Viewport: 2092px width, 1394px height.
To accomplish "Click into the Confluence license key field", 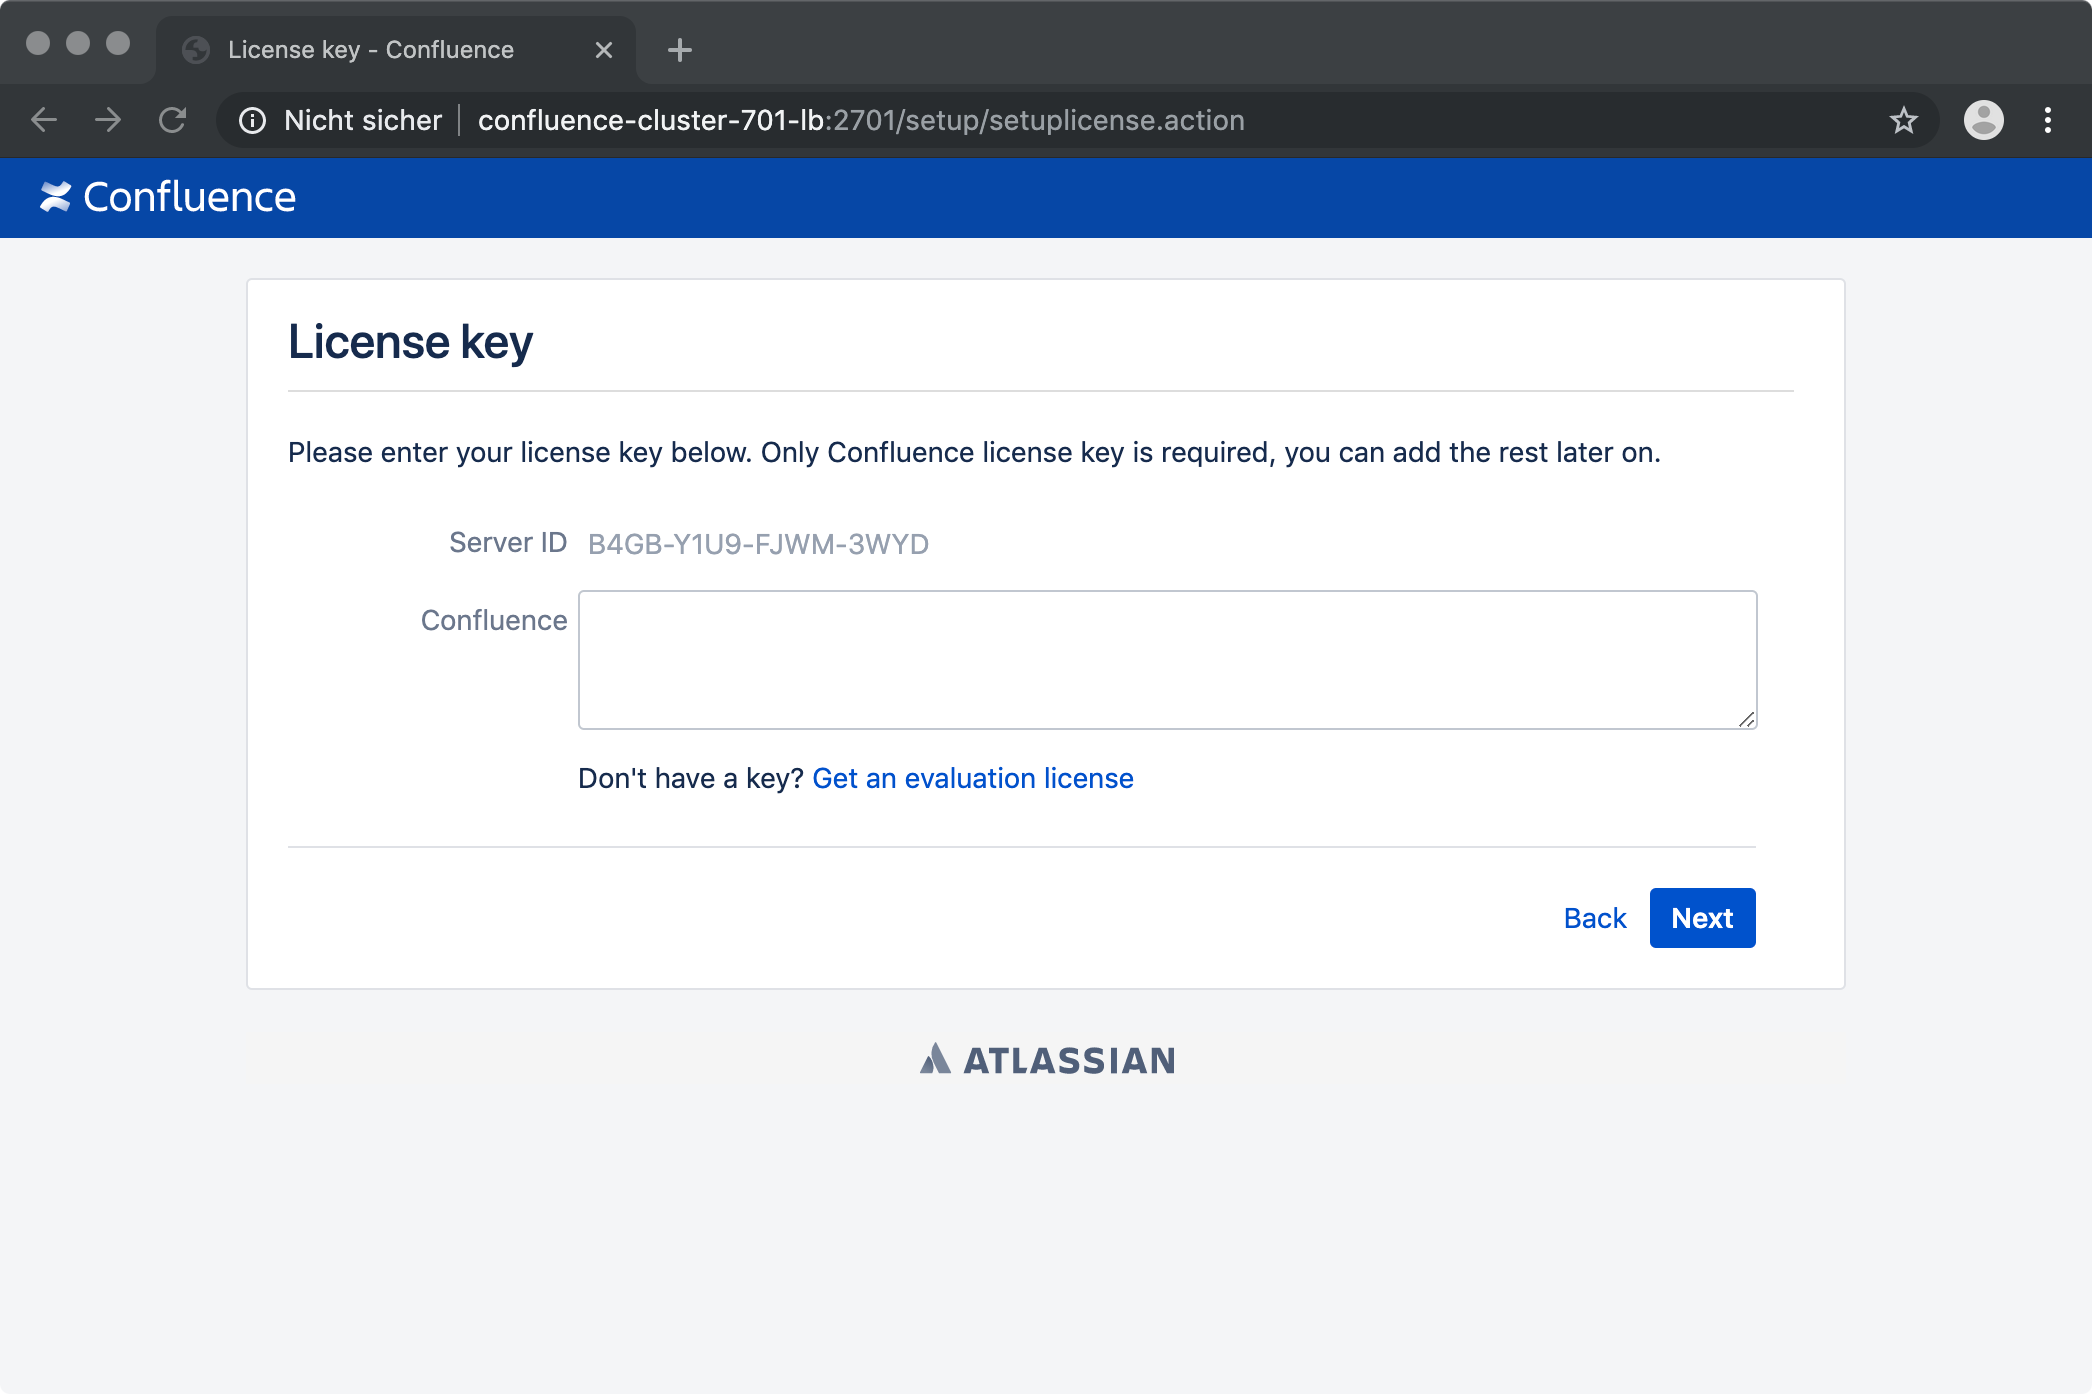I will pos(1167,660).
